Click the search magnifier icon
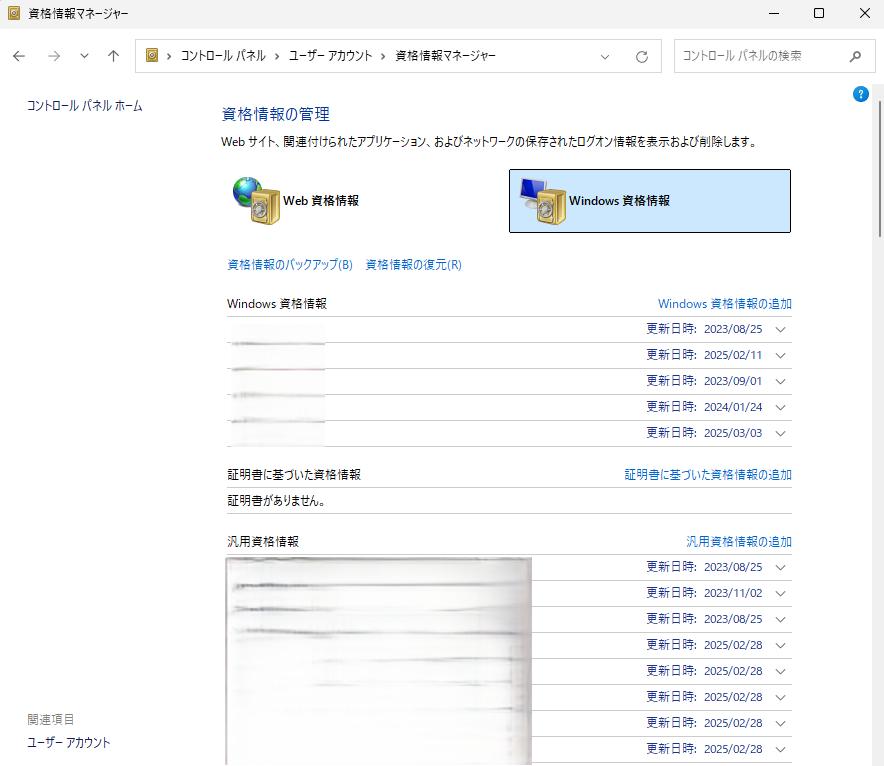Image resolution: width=884 pixels, height=766 pixels. coord(854,57)
